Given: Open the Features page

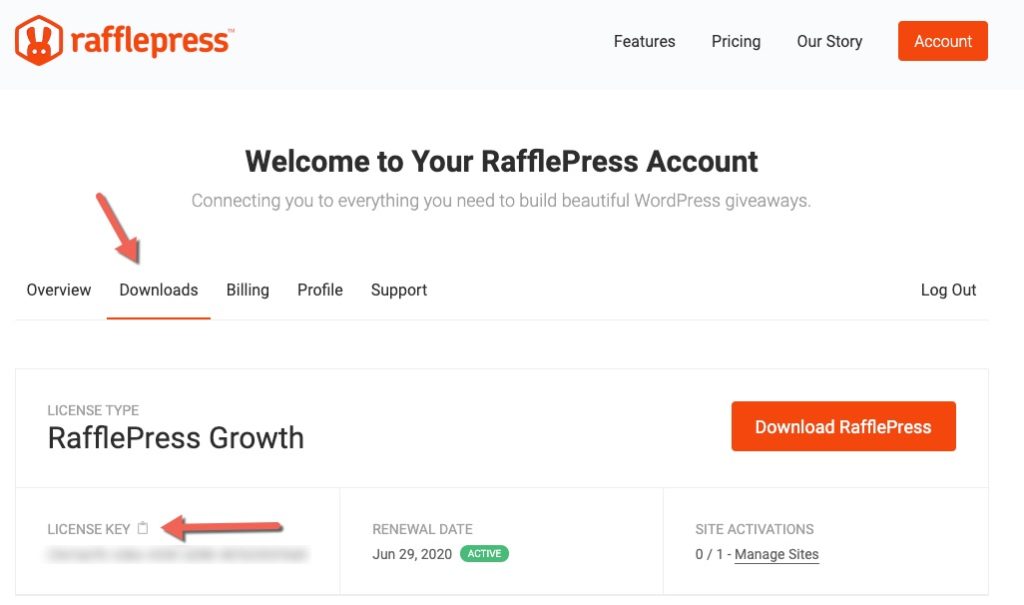Looking at the screenshot, I should [644, 41].
